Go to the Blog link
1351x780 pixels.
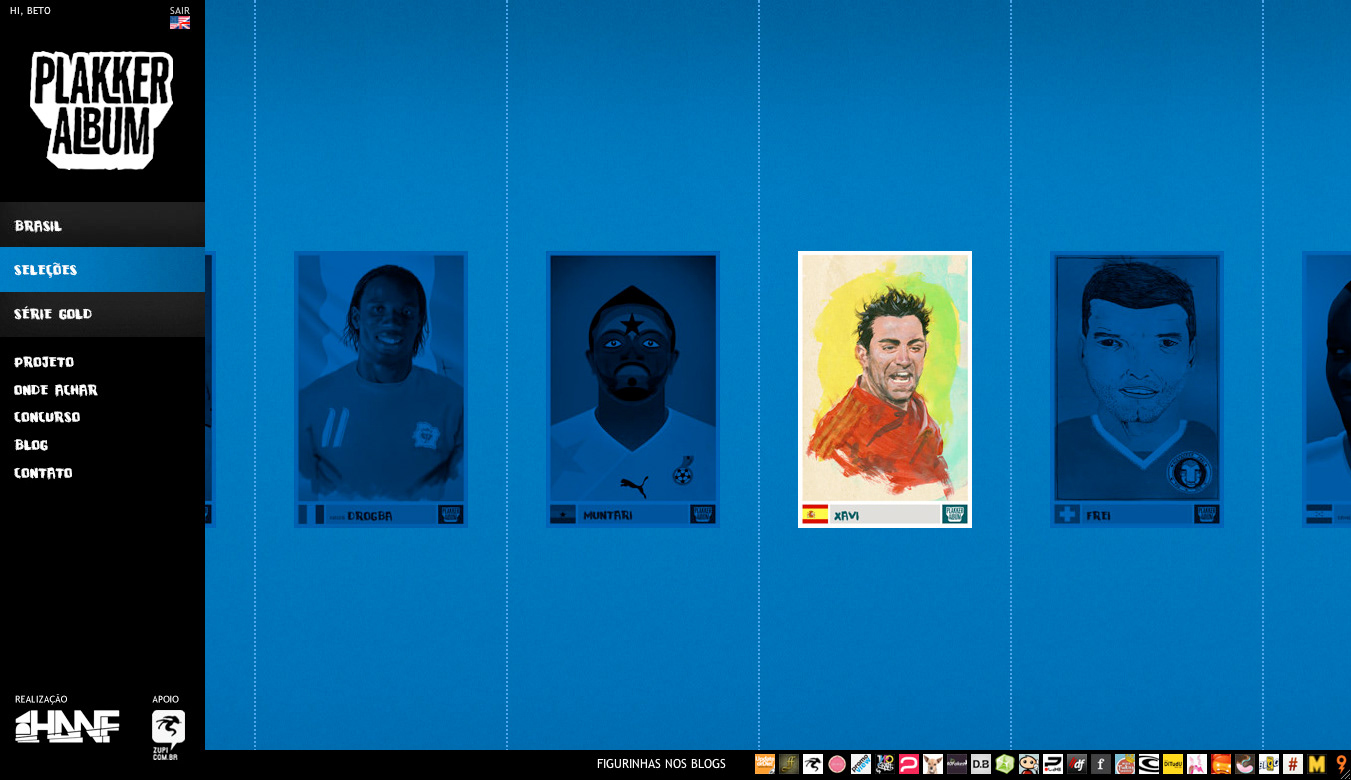(x=31, y=445)
